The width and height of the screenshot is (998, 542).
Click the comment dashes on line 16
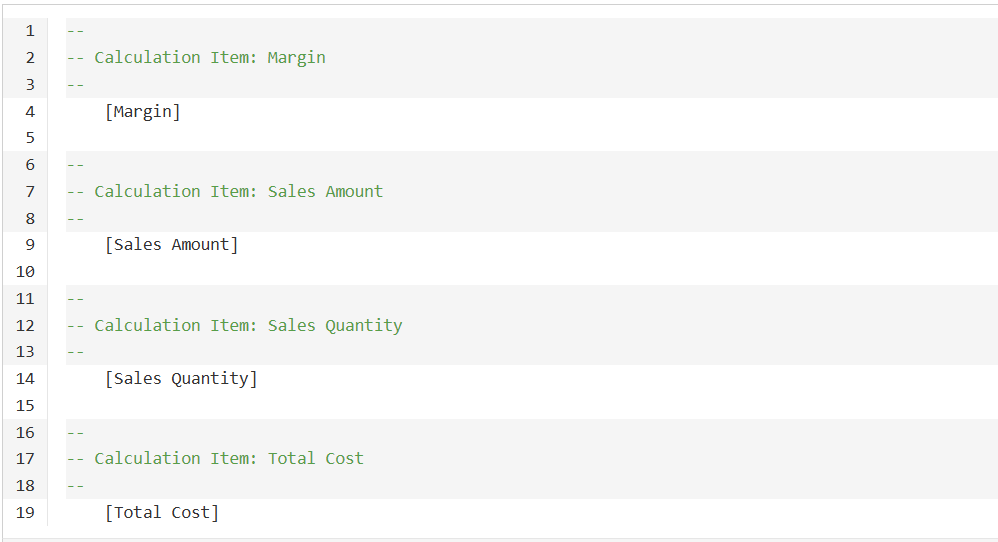(x=75, y=433)
